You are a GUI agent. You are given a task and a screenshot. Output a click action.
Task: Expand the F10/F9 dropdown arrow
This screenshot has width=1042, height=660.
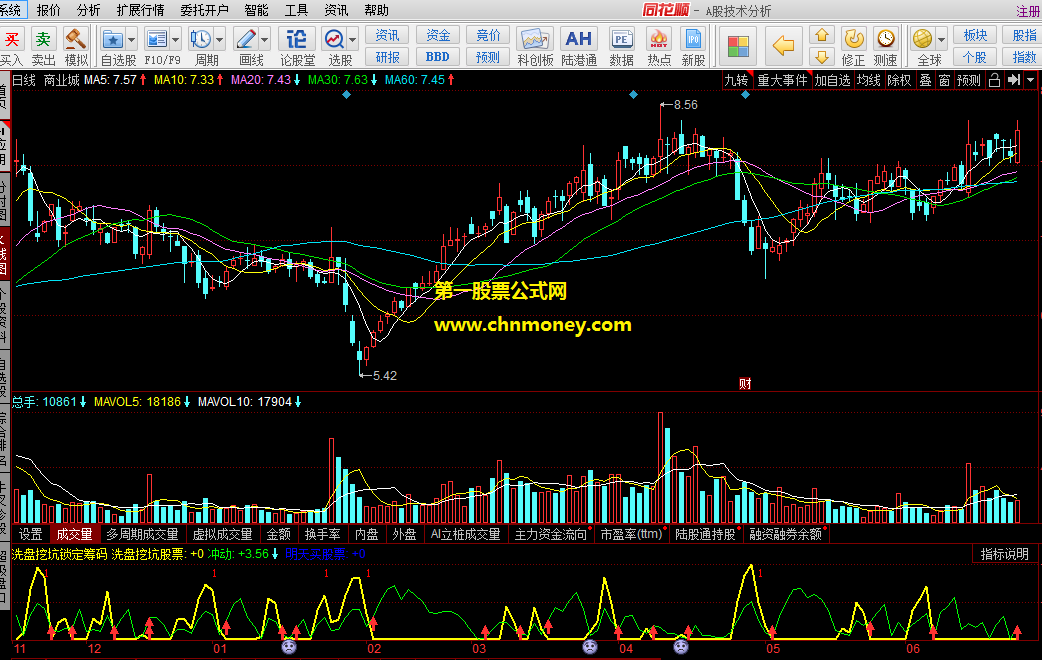175,40
